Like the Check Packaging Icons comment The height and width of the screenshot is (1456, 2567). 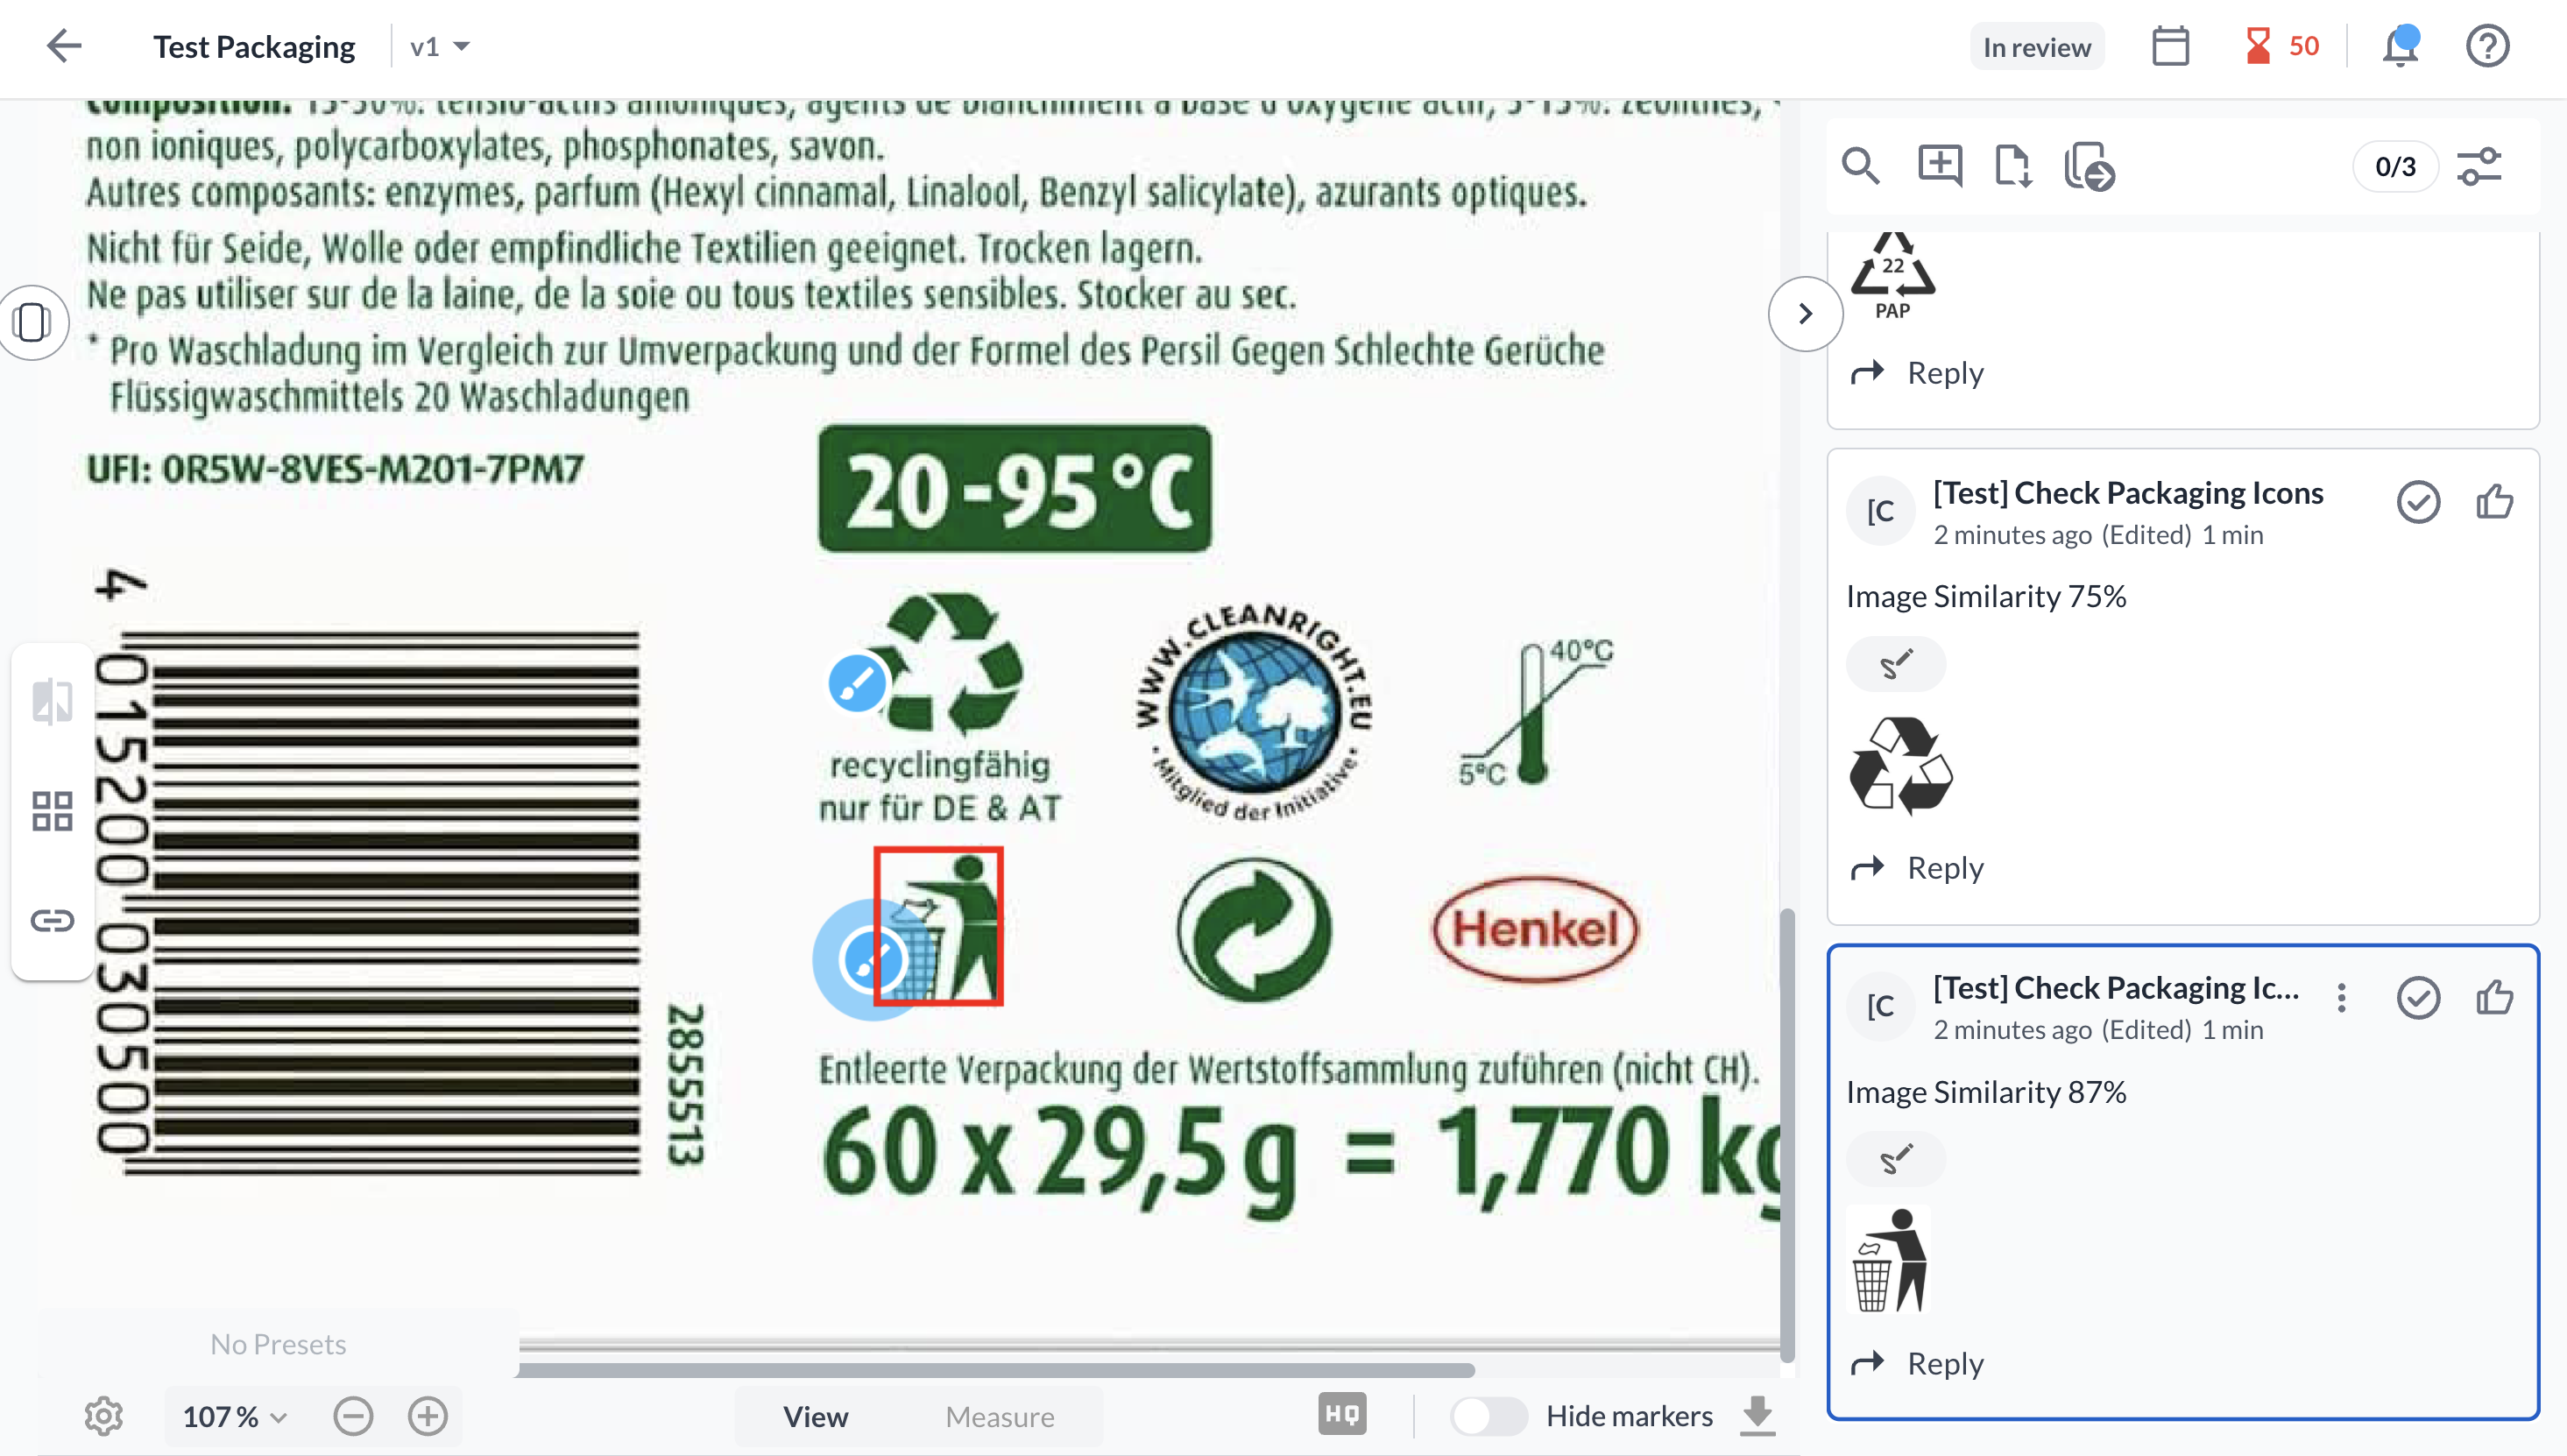click(x=2496, y=503)
